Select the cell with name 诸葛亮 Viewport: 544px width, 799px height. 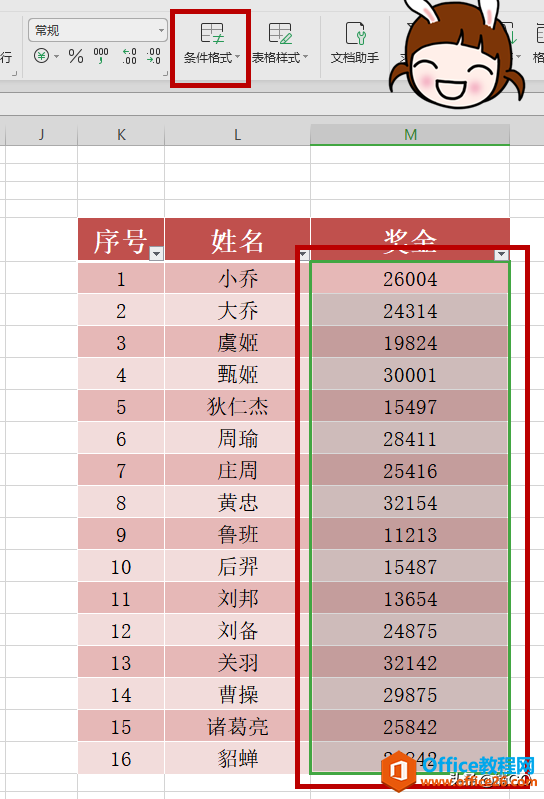tap(237, 726)
